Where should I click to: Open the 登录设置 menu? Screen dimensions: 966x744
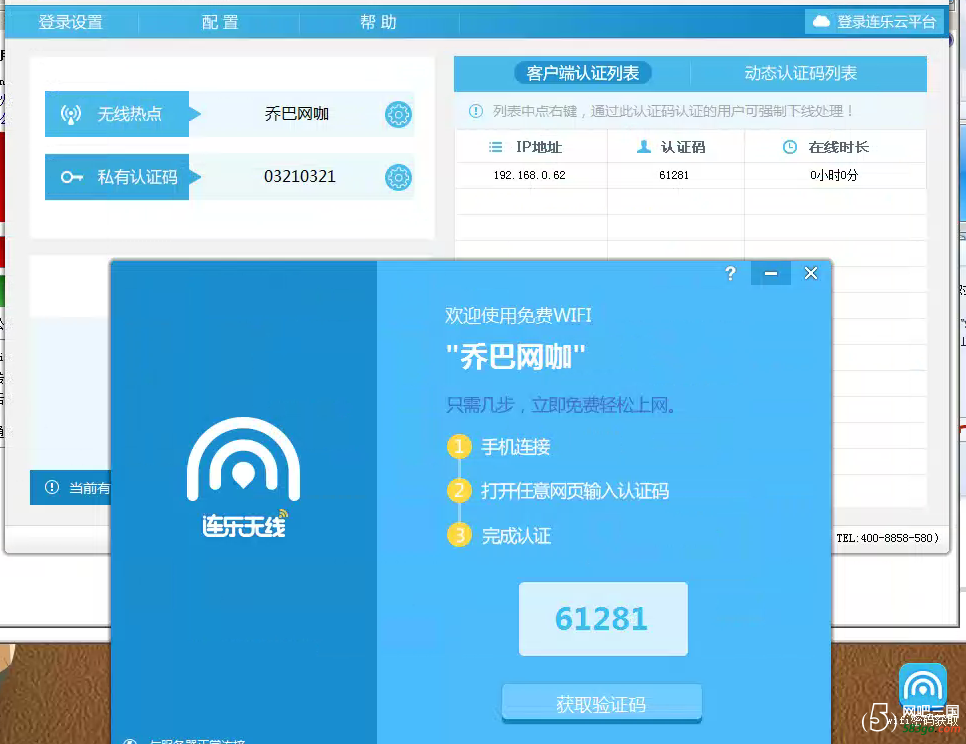[70, 22]
